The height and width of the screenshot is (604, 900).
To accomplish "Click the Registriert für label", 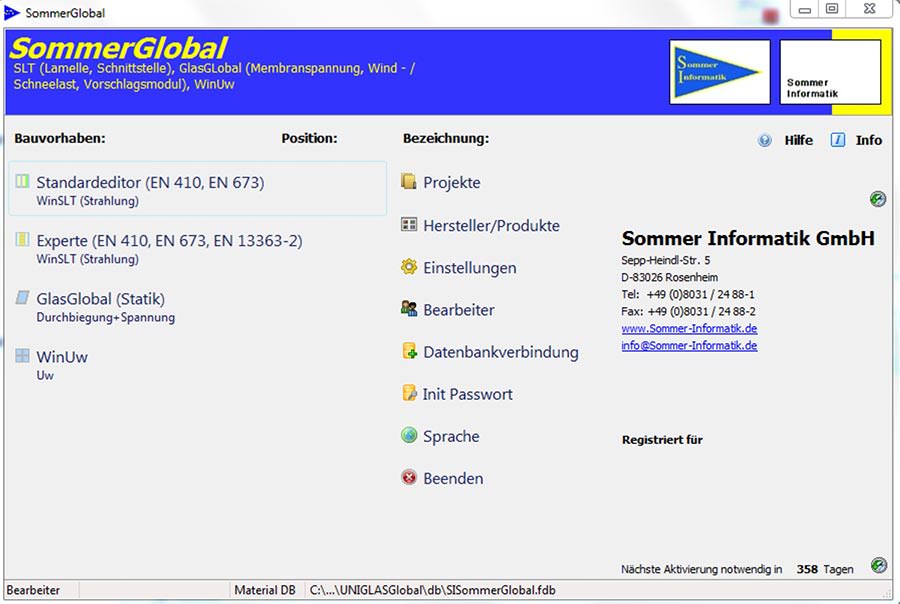I will tap(662, 440).
